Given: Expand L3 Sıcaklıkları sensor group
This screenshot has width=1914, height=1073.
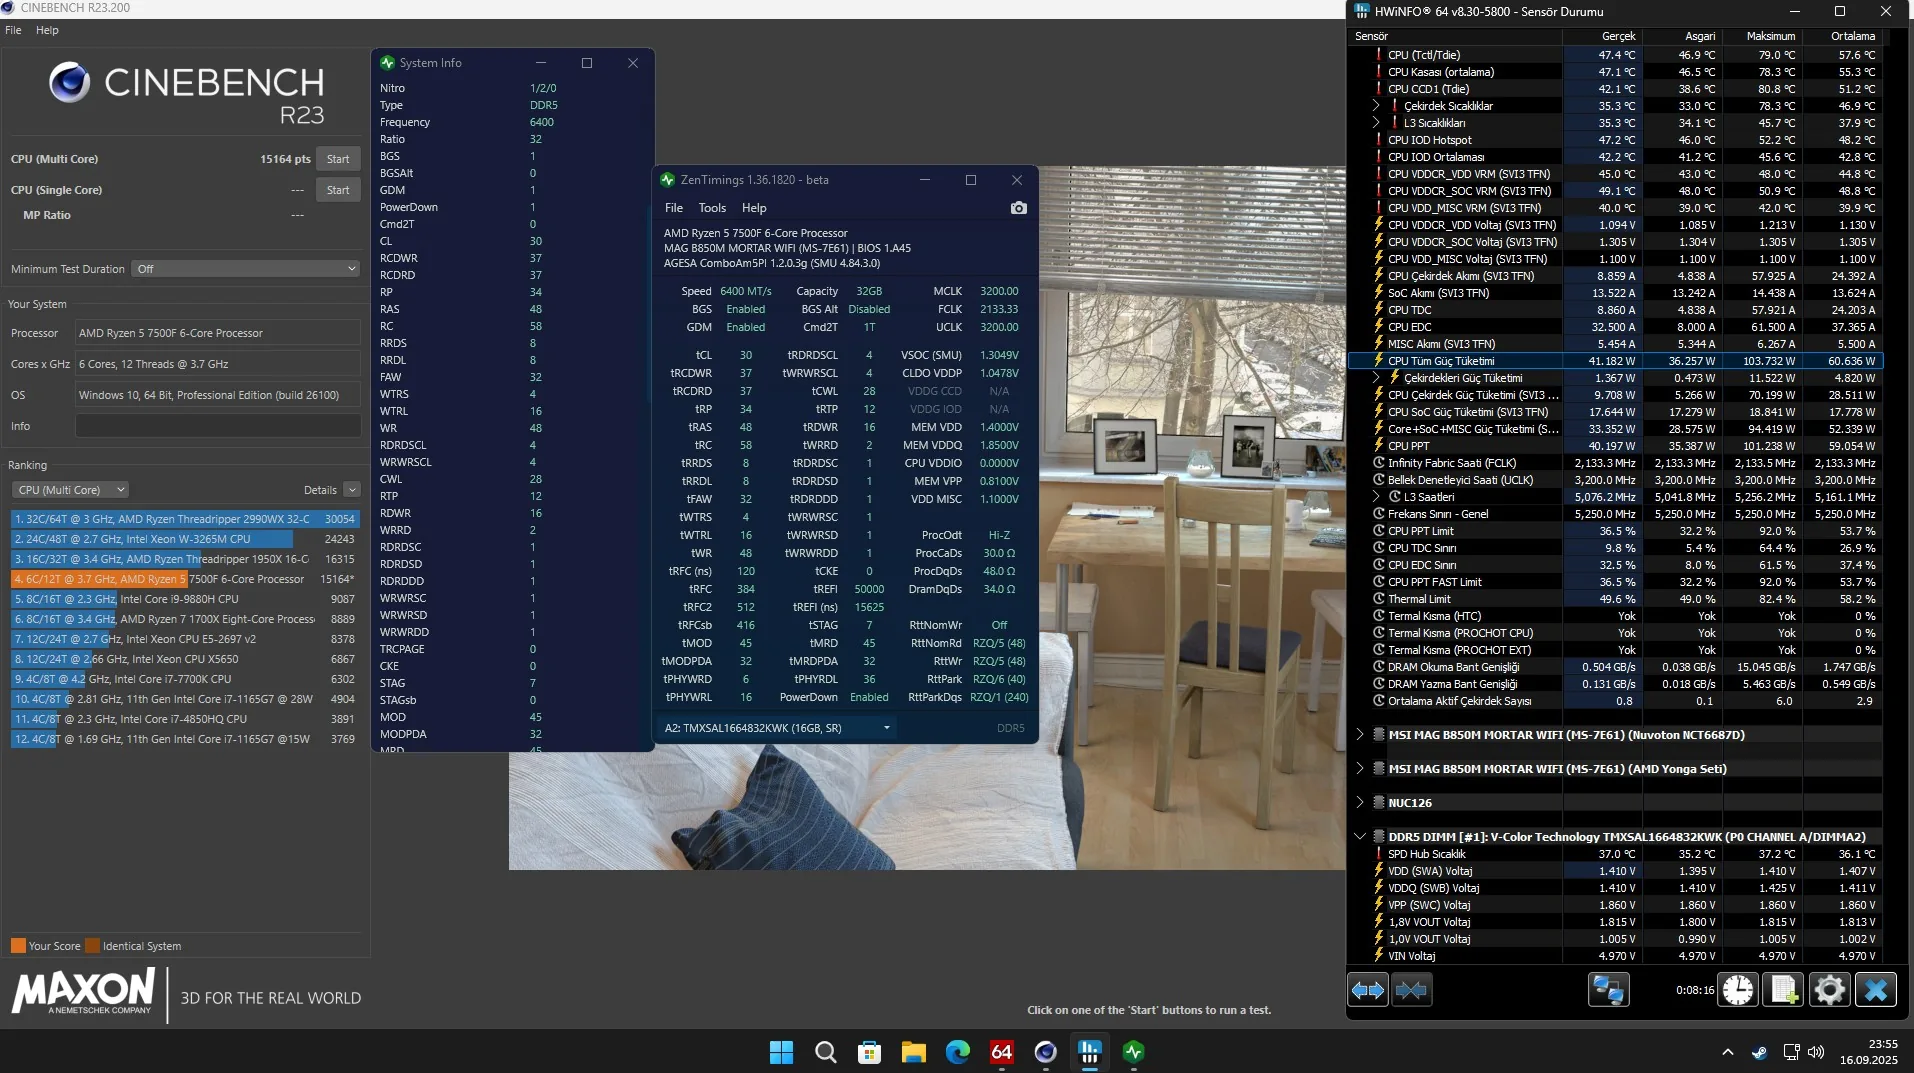Looking at the screenshot, I should 1375,123.
